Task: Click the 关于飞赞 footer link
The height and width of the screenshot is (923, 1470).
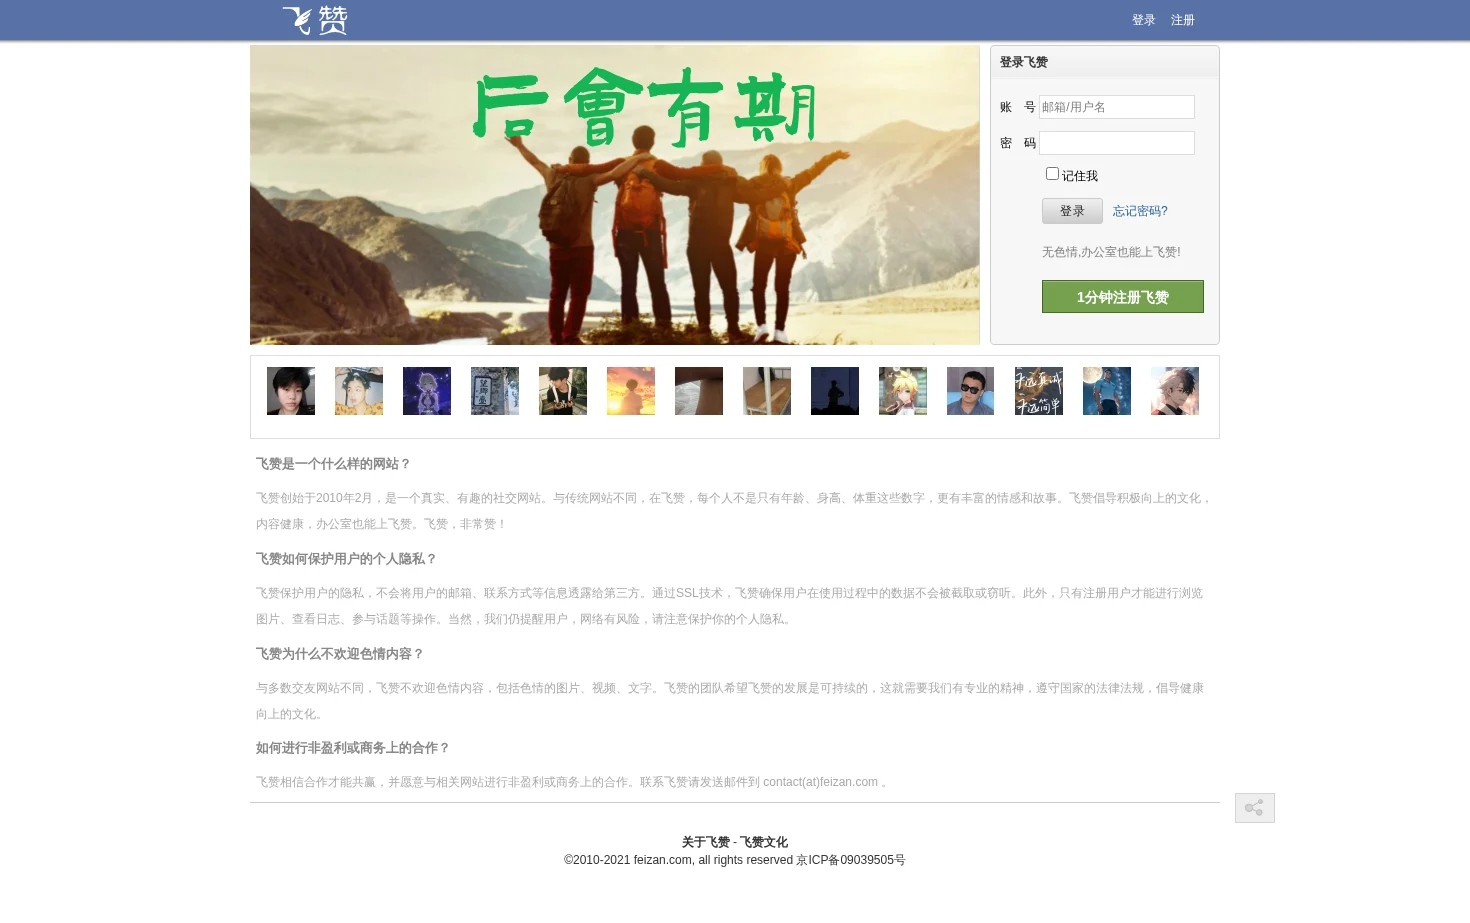Action: 706,842
